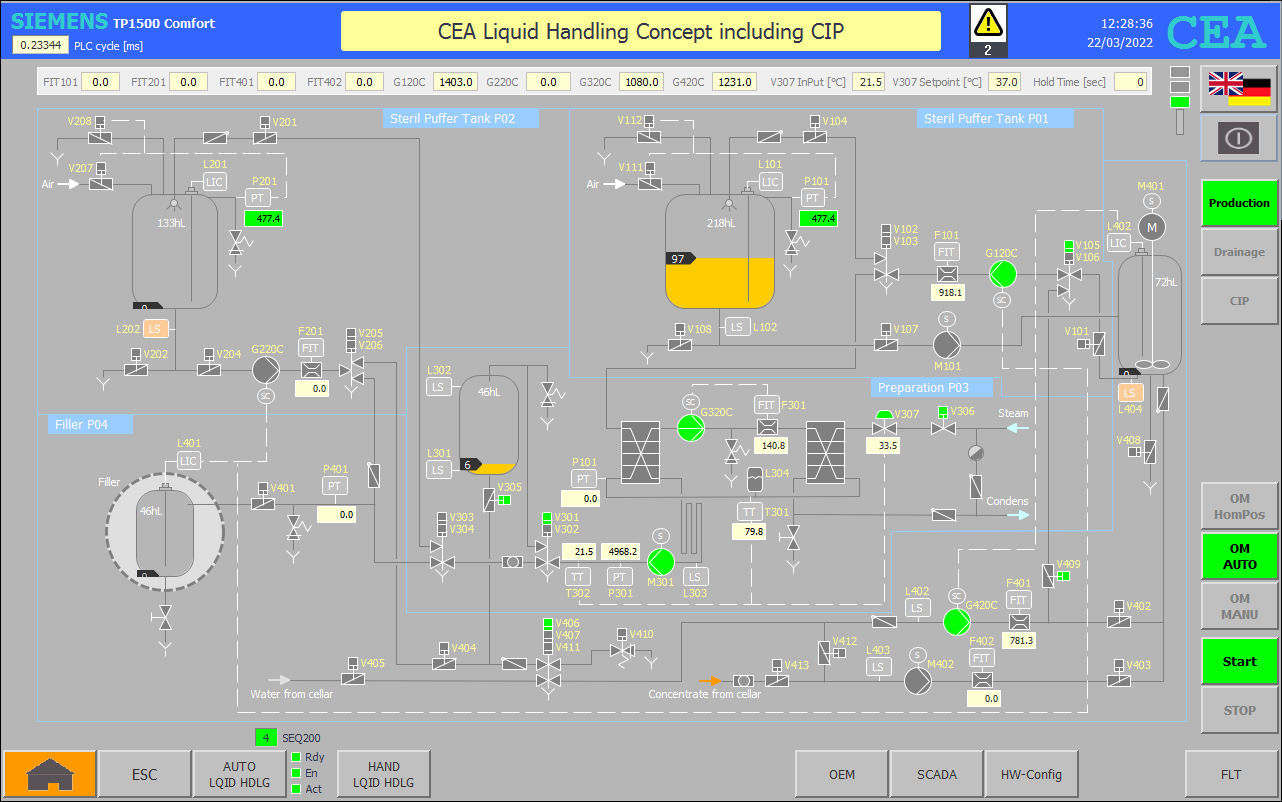Image resolution: width=1282 pixels, height=802 pixels.
Task: Select the G420C pump symbol
Action: pos(956,622)
